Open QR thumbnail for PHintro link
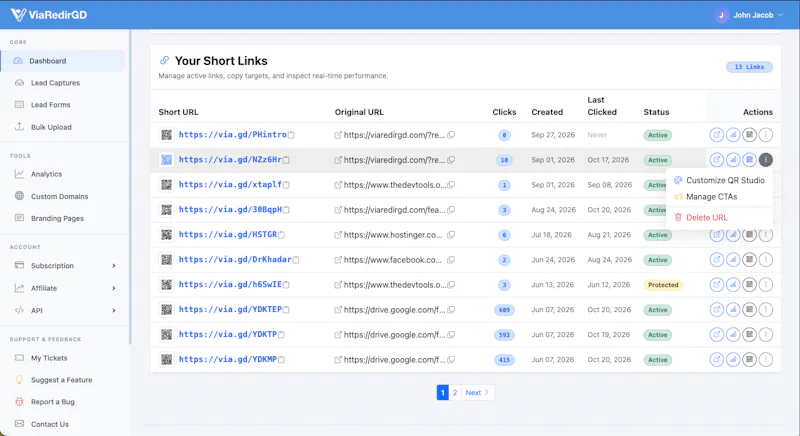The width and height of the screenshot is (800, 436). (x=166, y=135)
